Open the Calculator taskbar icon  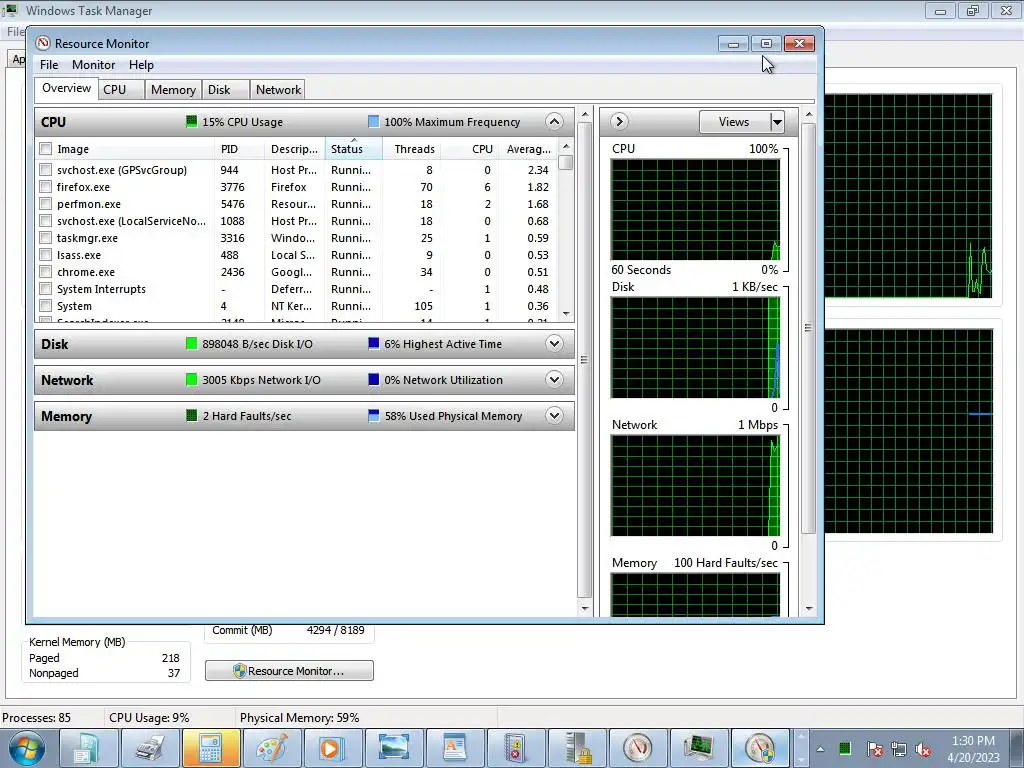(x=210, y=748)
